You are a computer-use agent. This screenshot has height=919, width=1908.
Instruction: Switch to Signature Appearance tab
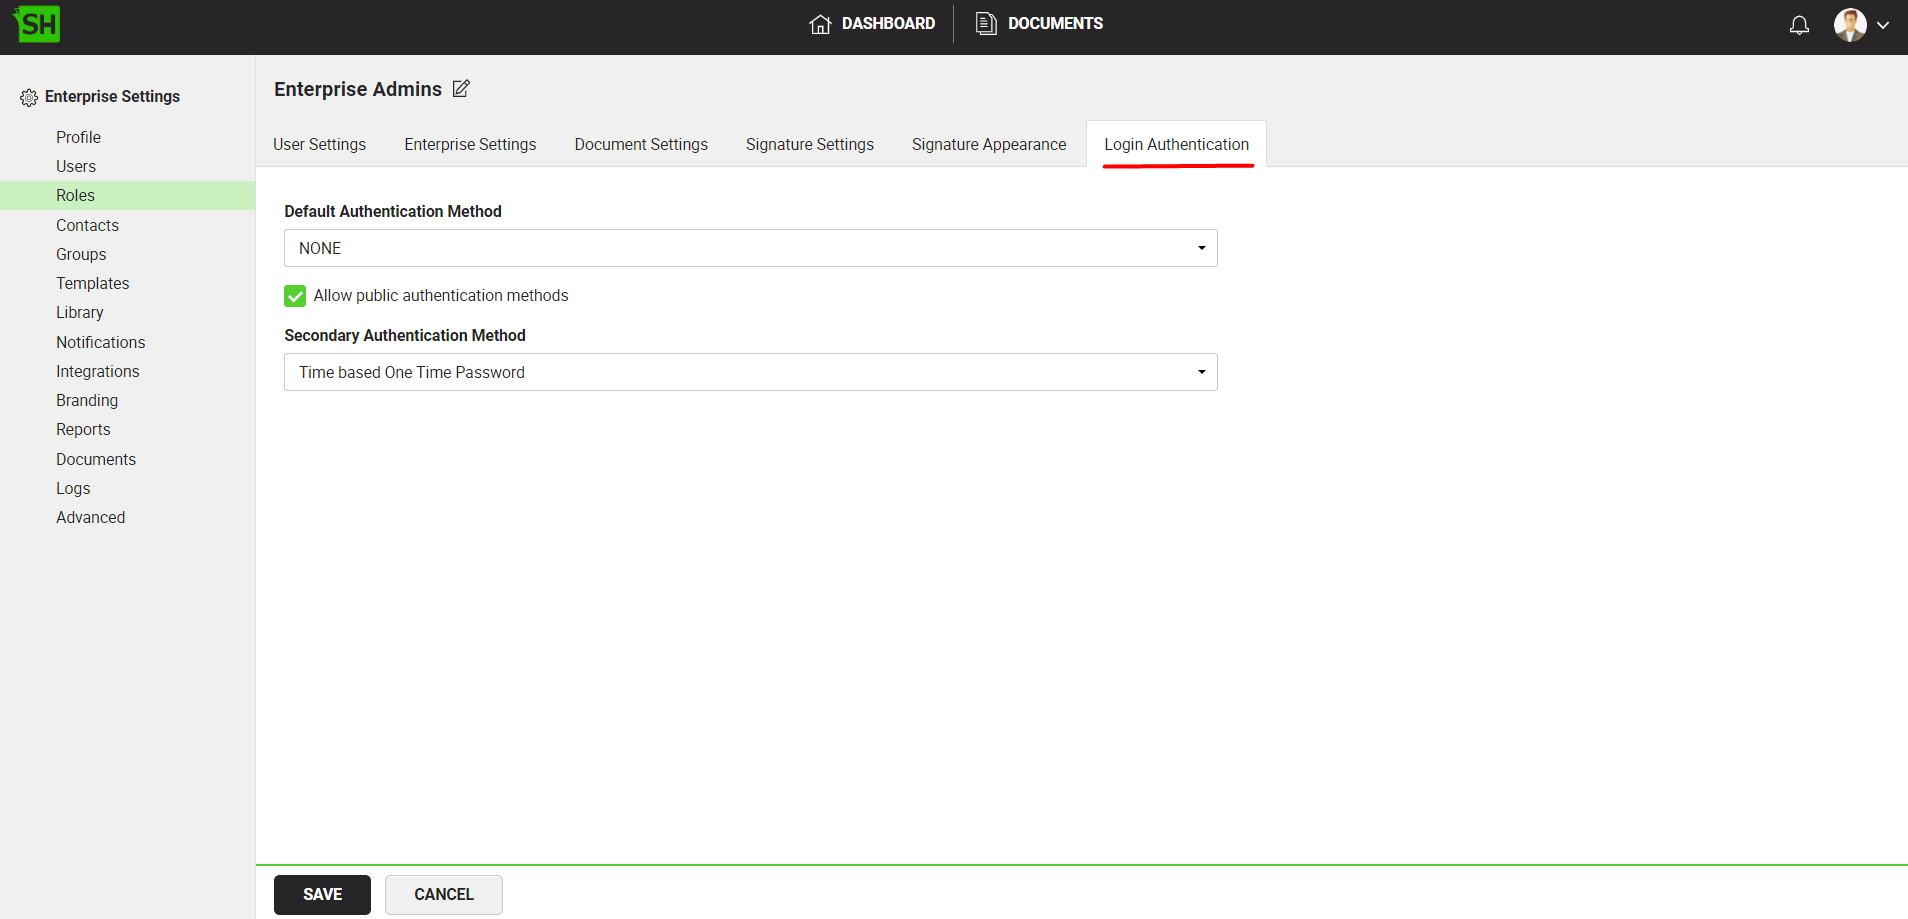(988, 145)
